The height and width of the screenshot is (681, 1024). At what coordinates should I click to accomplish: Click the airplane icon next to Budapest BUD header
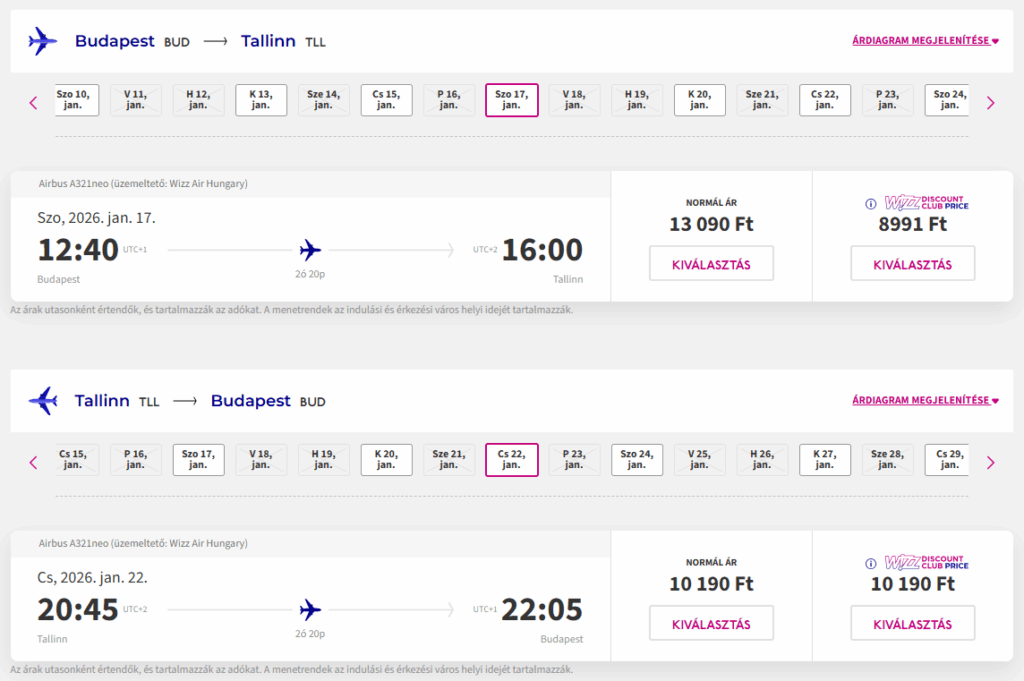click(x=43, y=41)
